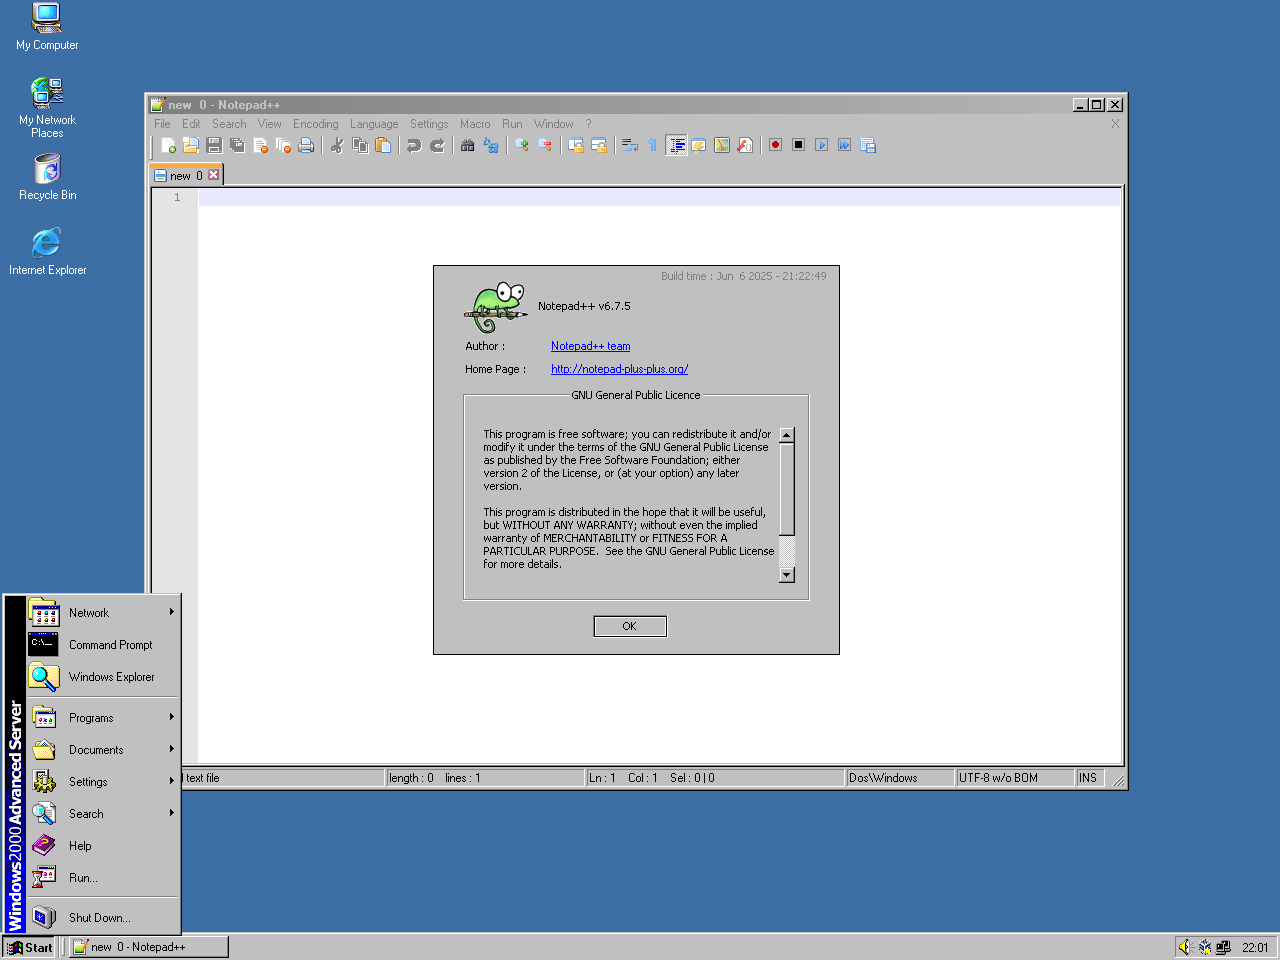
Task: Expand the Search submenu in Start menu
Action: [102, 814]
